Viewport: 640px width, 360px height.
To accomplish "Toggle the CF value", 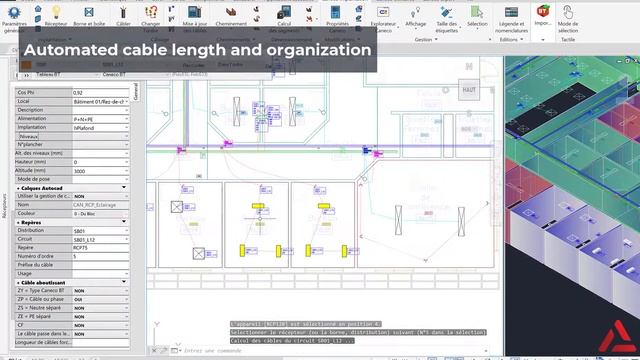I will click(x=101, y=325).
